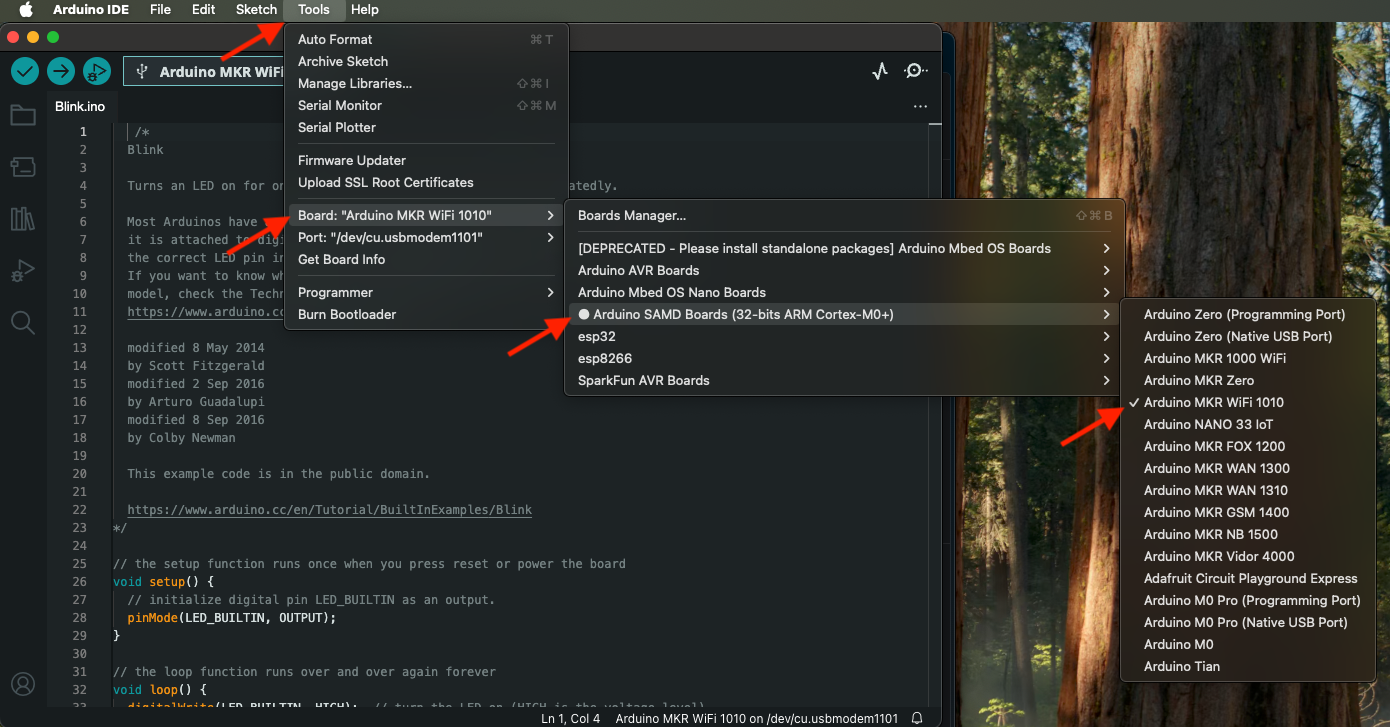Expand deprecated Arduino Mbed OS Boards submenu

[843, 248]
